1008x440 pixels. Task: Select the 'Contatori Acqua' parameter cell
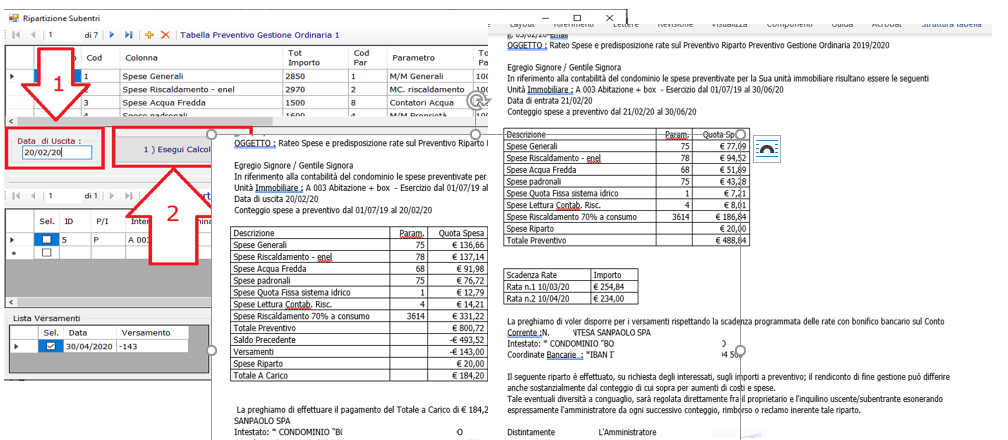pos(429,102)
